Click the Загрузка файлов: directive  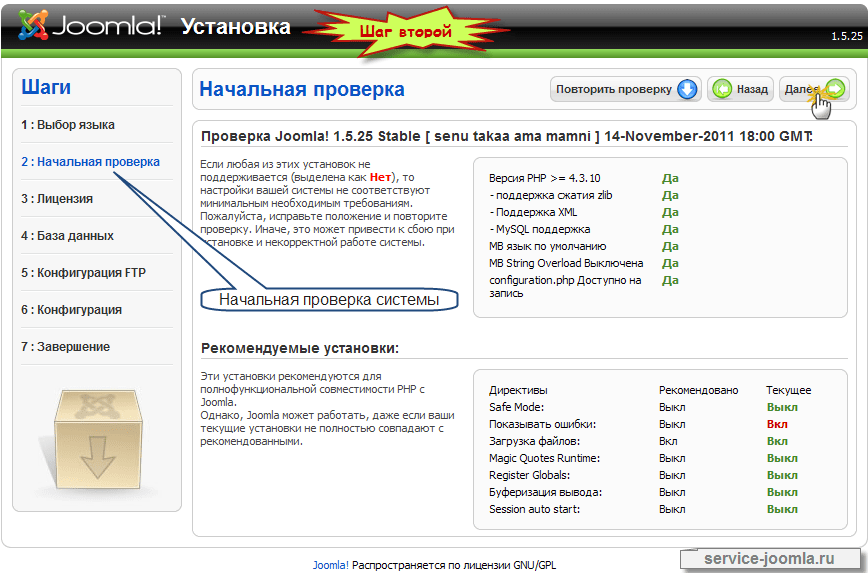tap(535, 442)
